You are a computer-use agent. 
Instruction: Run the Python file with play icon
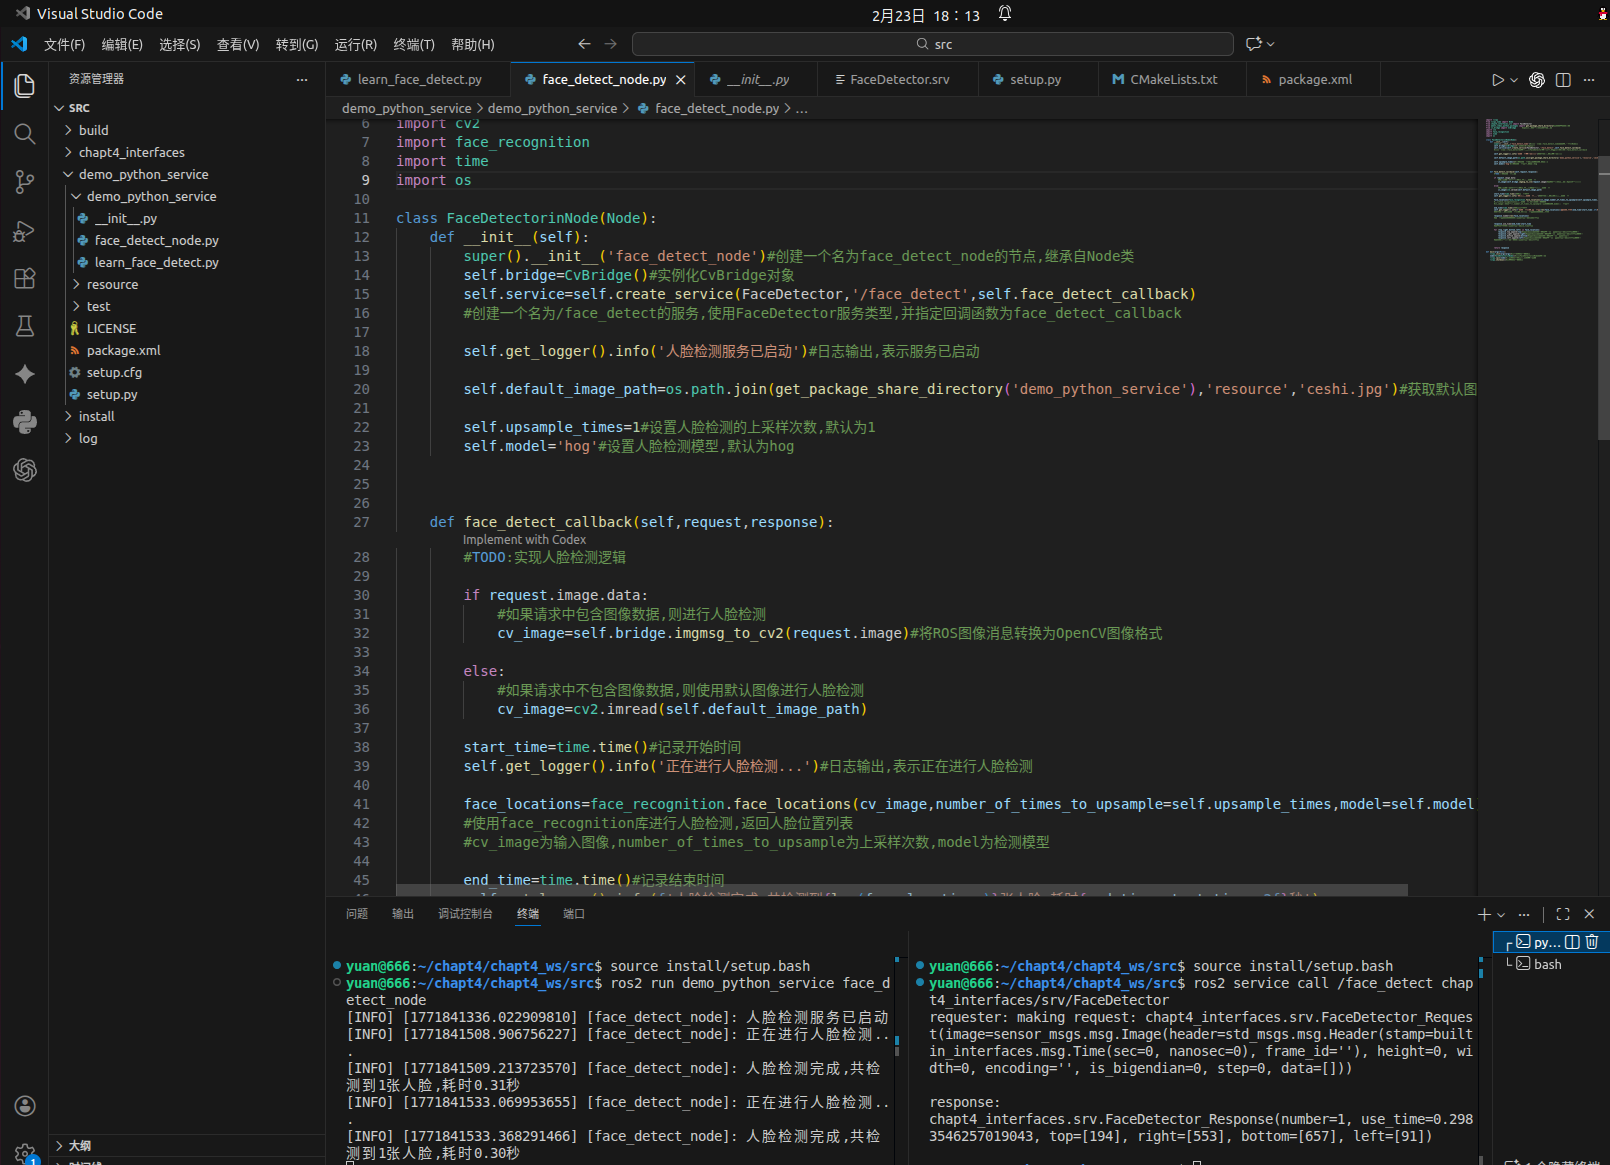point(1497,80)
